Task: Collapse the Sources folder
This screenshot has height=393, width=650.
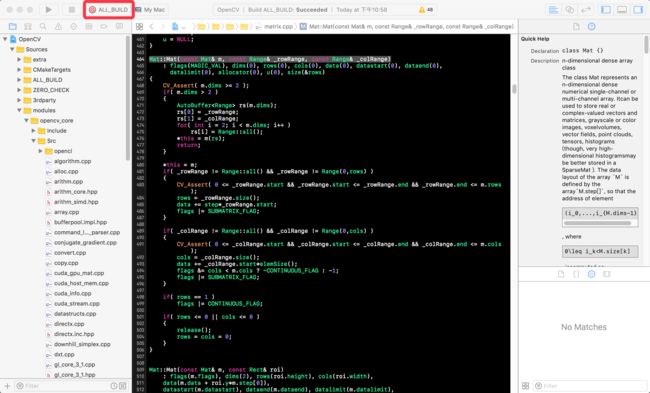Action: [x=12, y=49]
